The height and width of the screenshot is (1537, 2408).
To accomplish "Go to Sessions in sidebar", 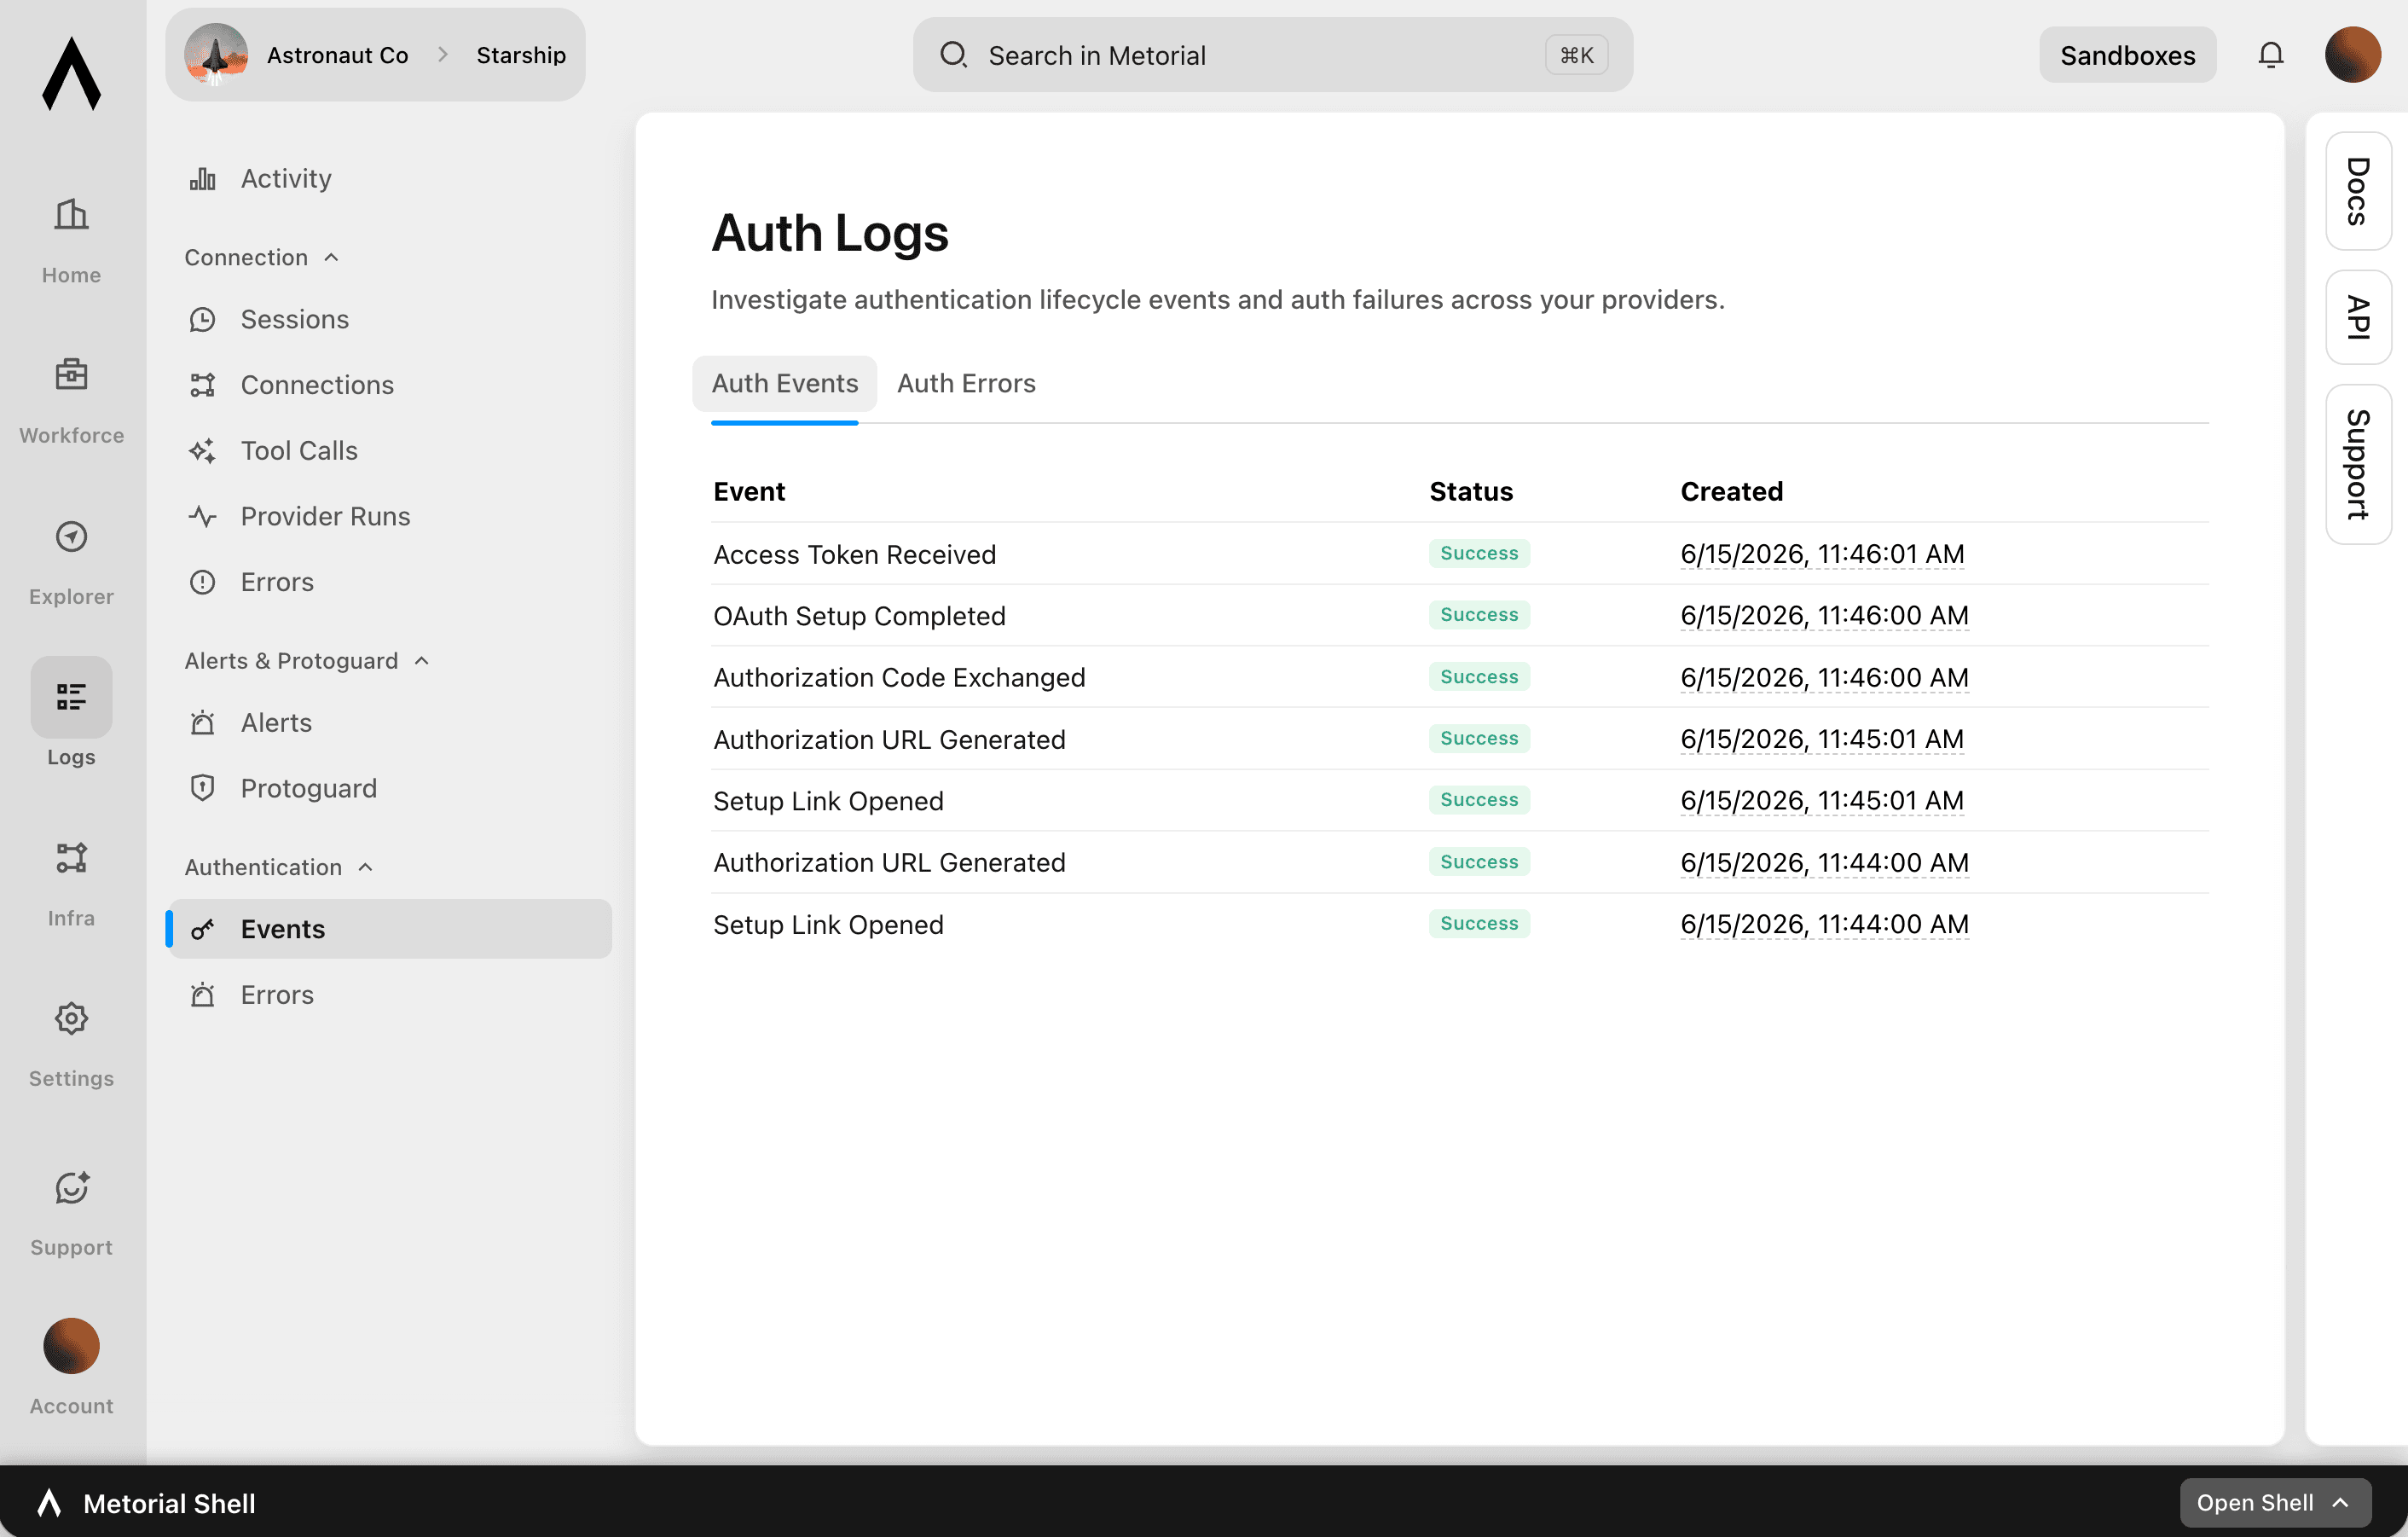I will click(x=390, y=320).
